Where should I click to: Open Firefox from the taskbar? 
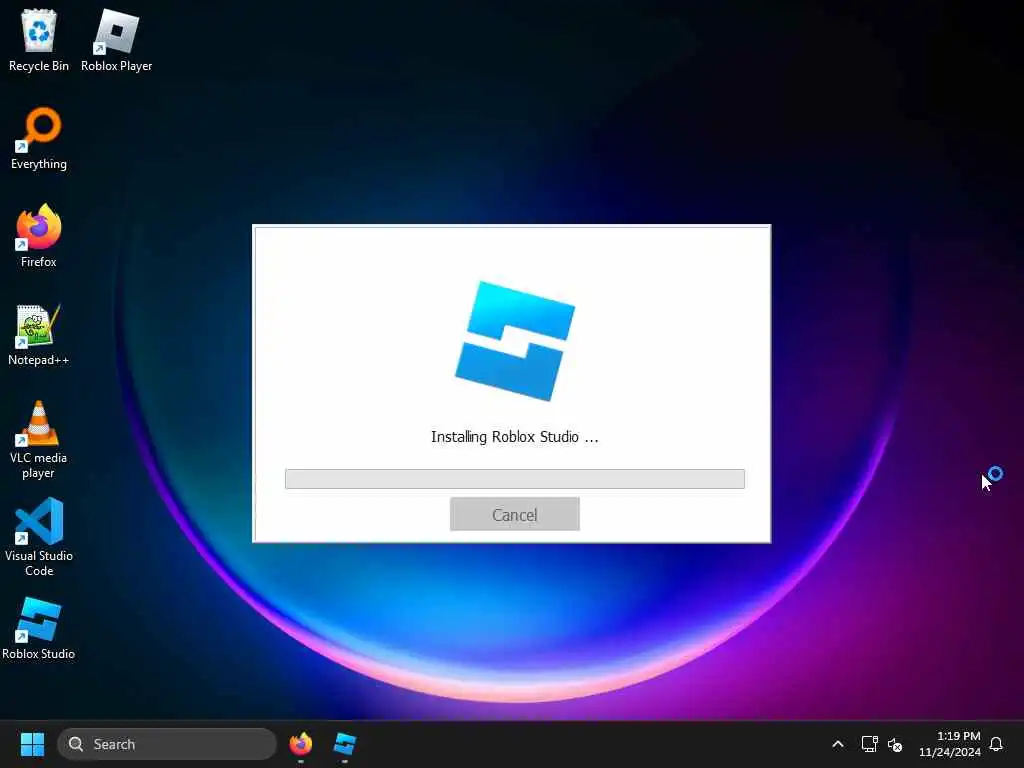coord(300,744)
